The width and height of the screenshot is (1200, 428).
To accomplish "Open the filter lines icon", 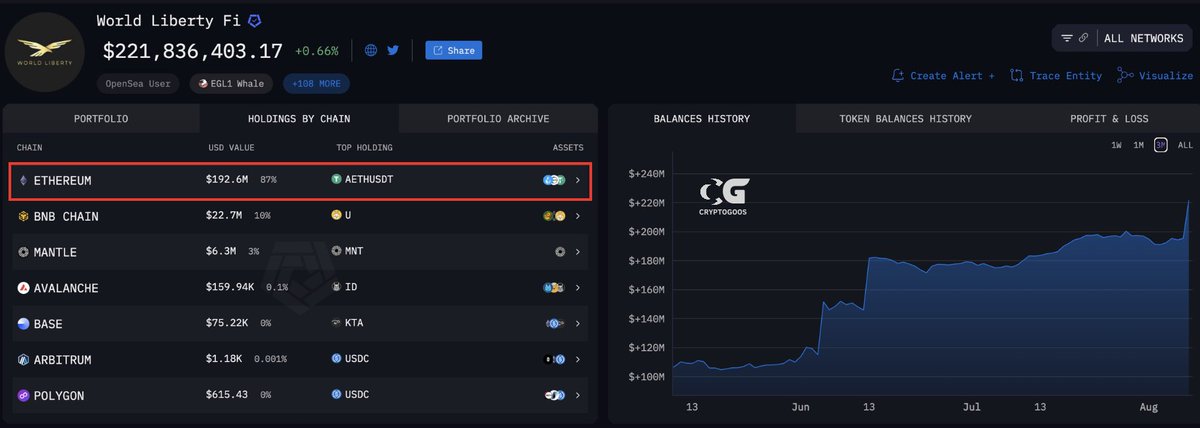I will coord(1067,38).
